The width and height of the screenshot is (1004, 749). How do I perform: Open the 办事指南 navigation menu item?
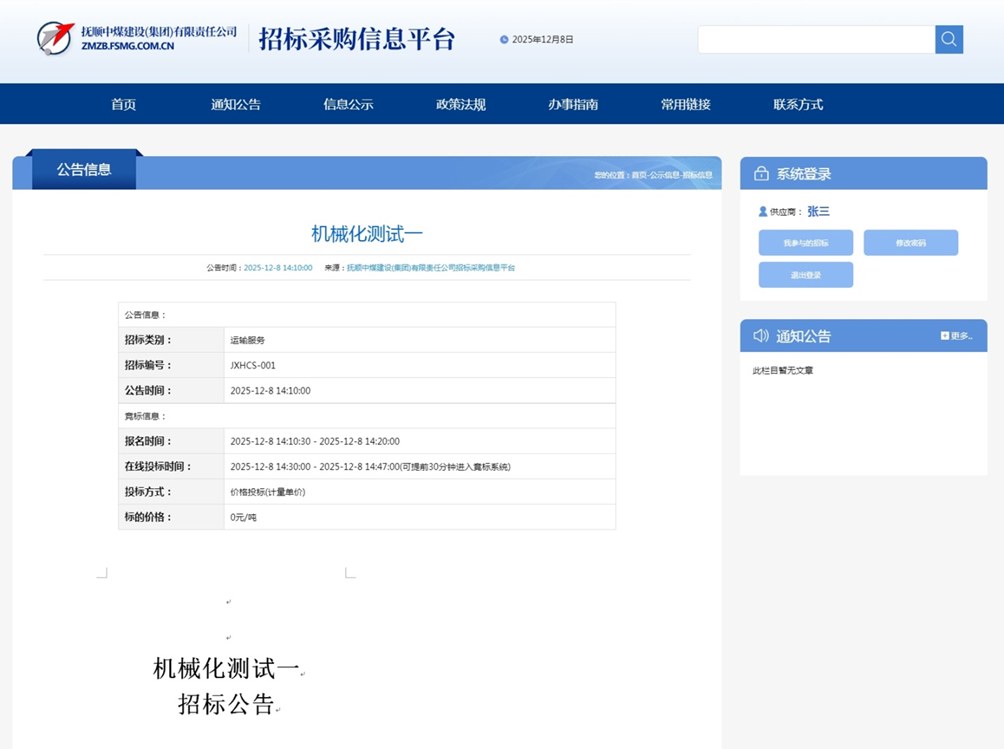573,104
